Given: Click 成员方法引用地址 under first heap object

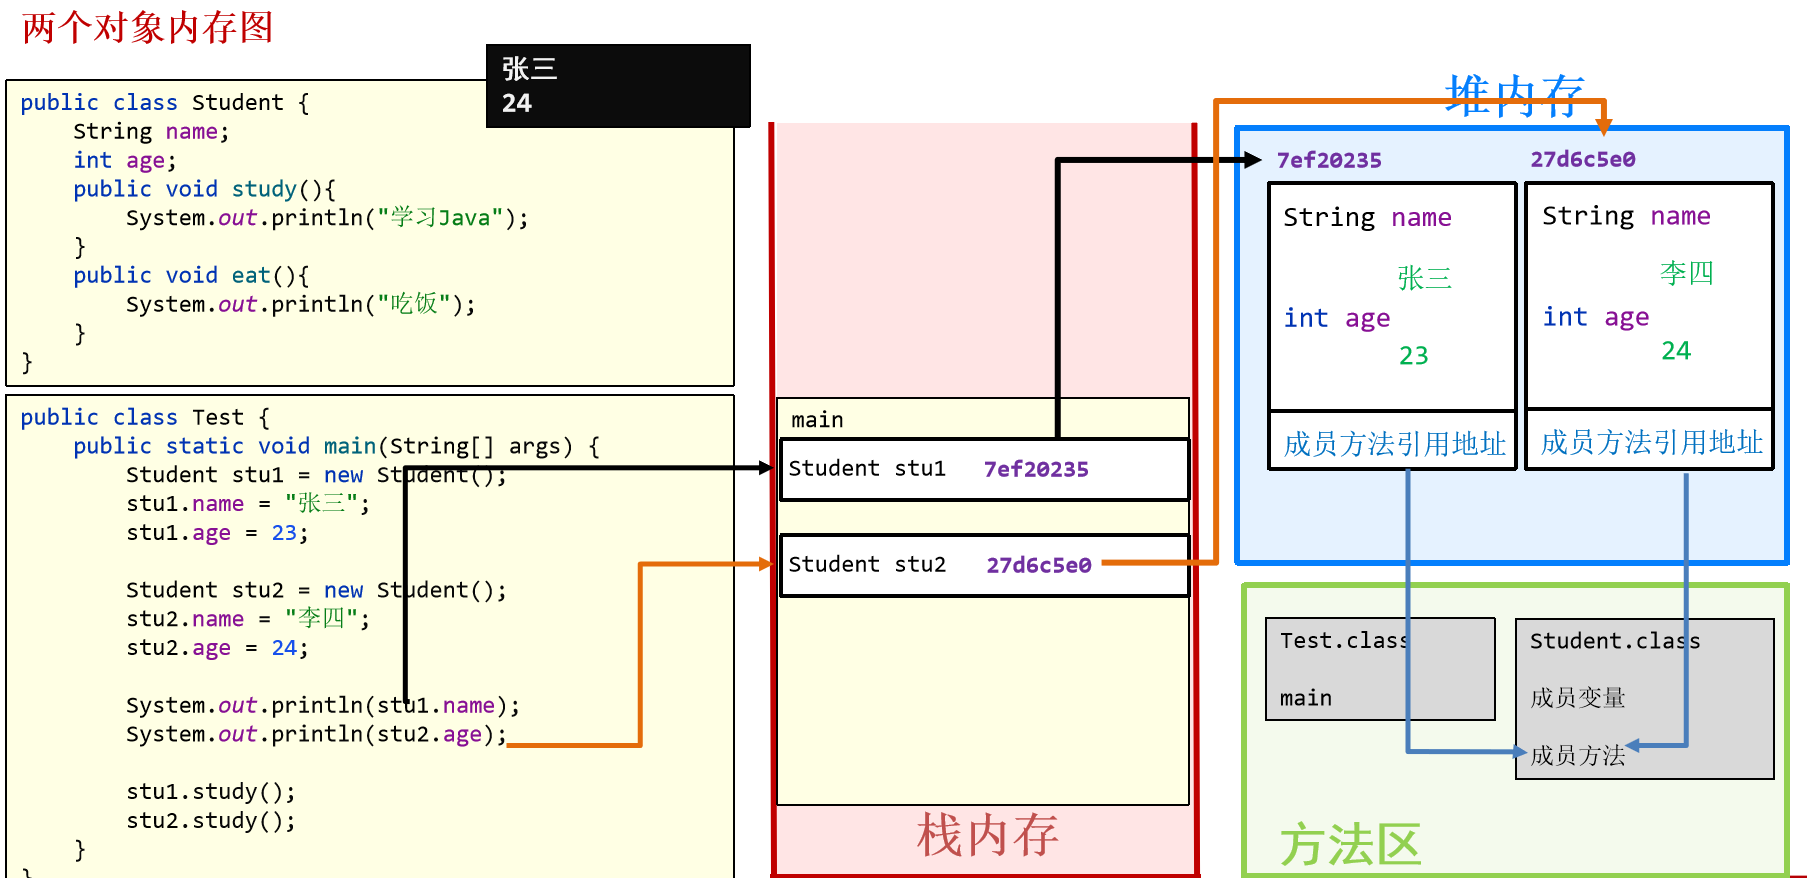Looking at the screenshot, I should (x=1394, y=443).
